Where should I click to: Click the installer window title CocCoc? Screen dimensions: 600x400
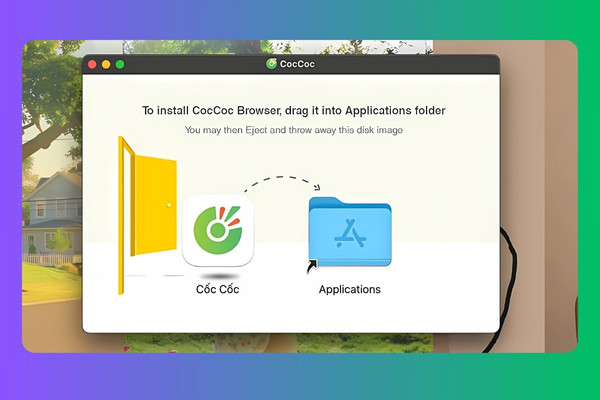[297, 64]
